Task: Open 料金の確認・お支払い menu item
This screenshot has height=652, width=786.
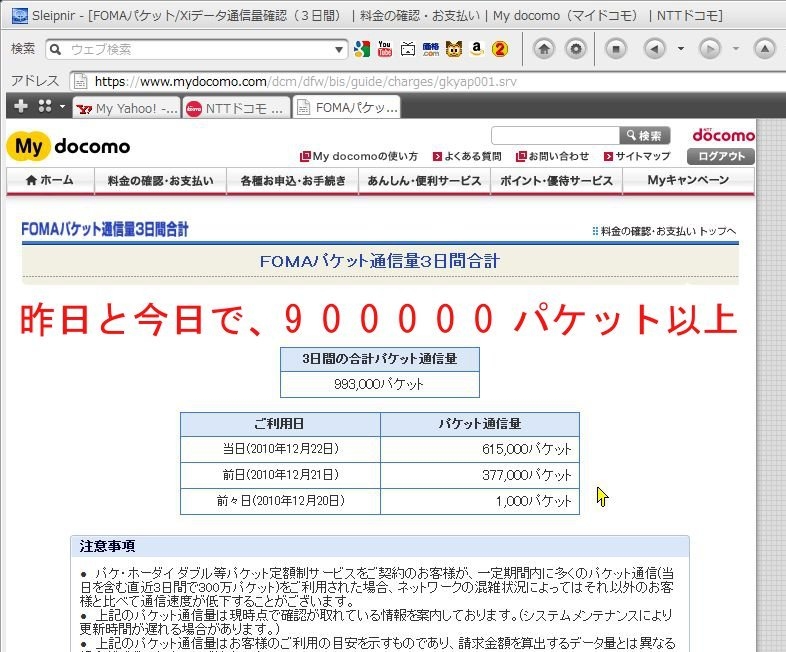Action: (160, 180)
